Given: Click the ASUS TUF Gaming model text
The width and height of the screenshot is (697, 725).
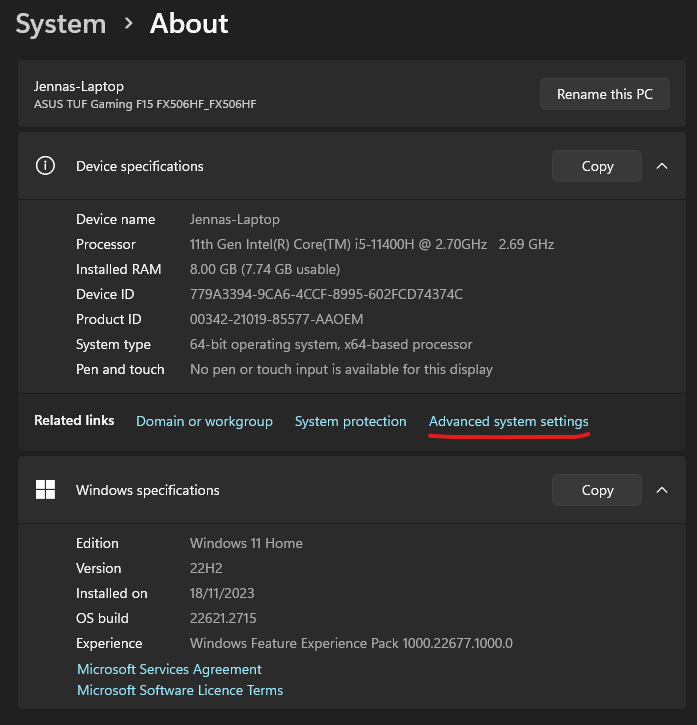Looking at the screenshot, I should 145,104.
